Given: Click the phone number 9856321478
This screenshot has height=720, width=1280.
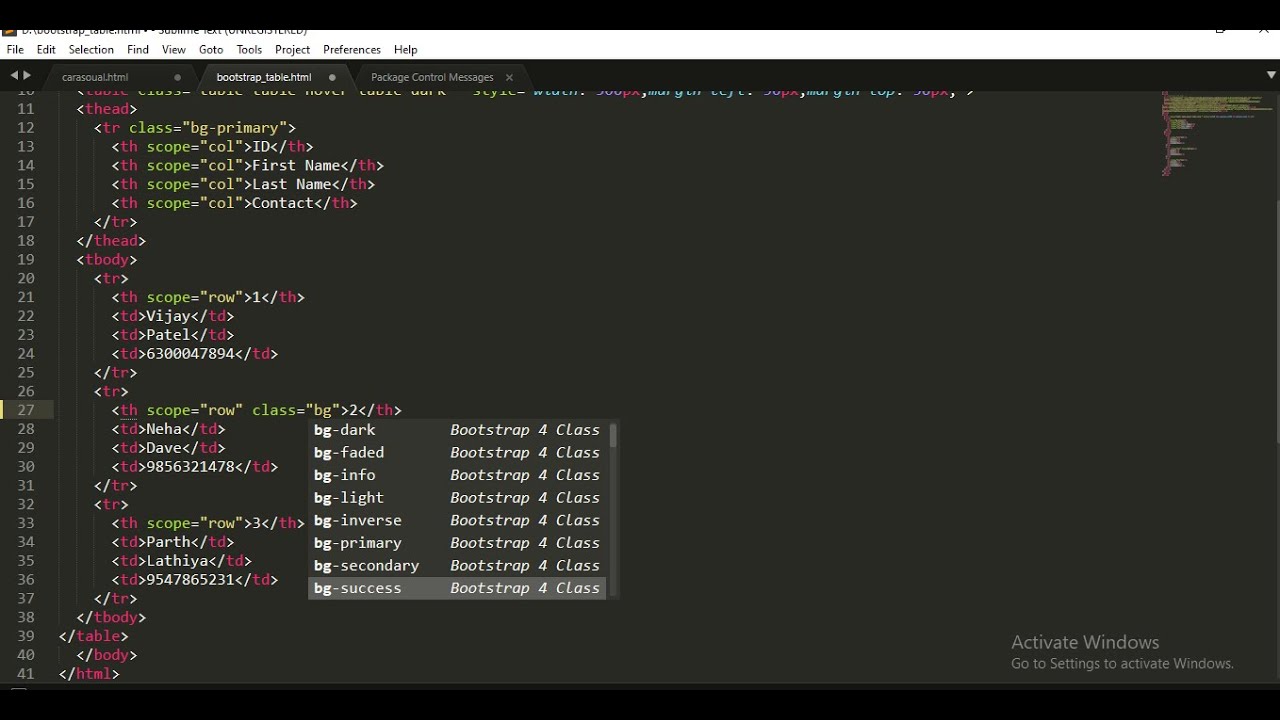Looking at the screenshot, I should 190,467.
